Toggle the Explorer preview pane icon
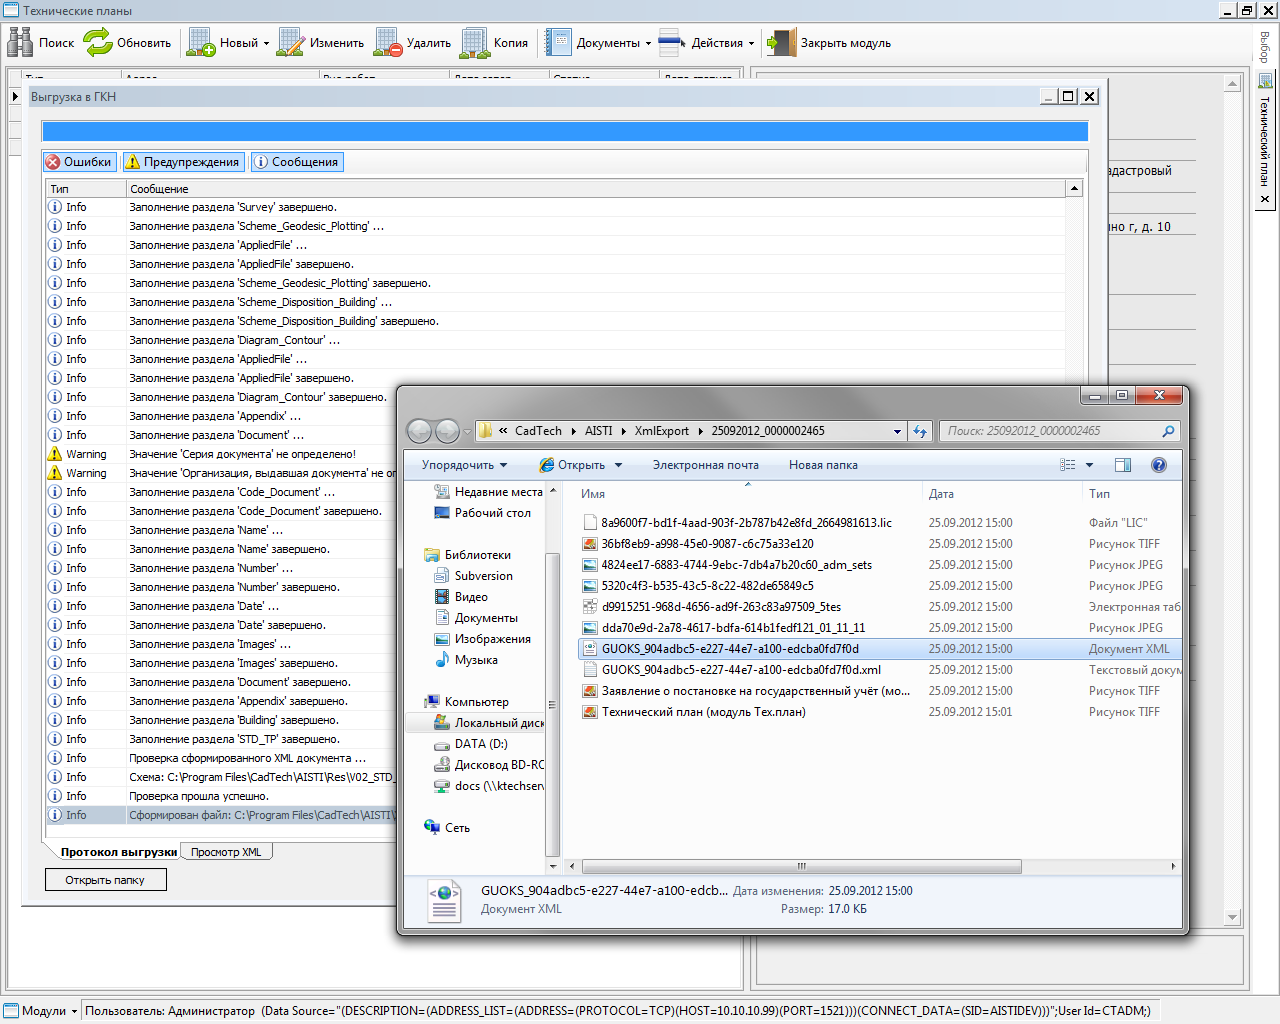Screen dimensions: 1280x1024 pos(1122,465)
